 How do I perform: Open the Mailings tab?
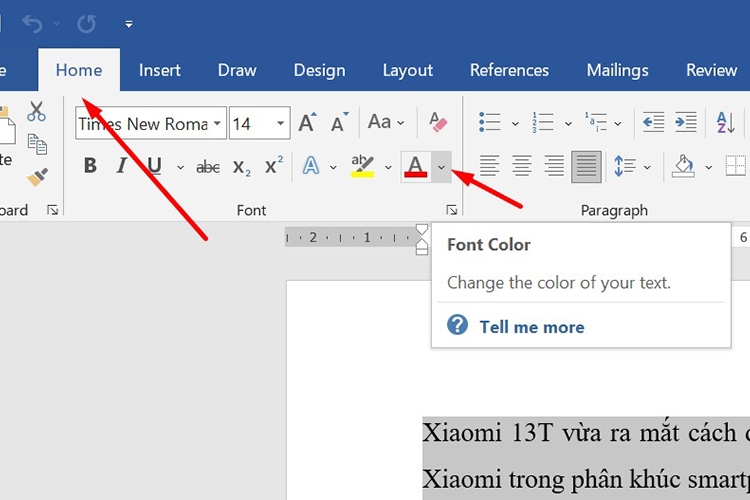(618, 70)
